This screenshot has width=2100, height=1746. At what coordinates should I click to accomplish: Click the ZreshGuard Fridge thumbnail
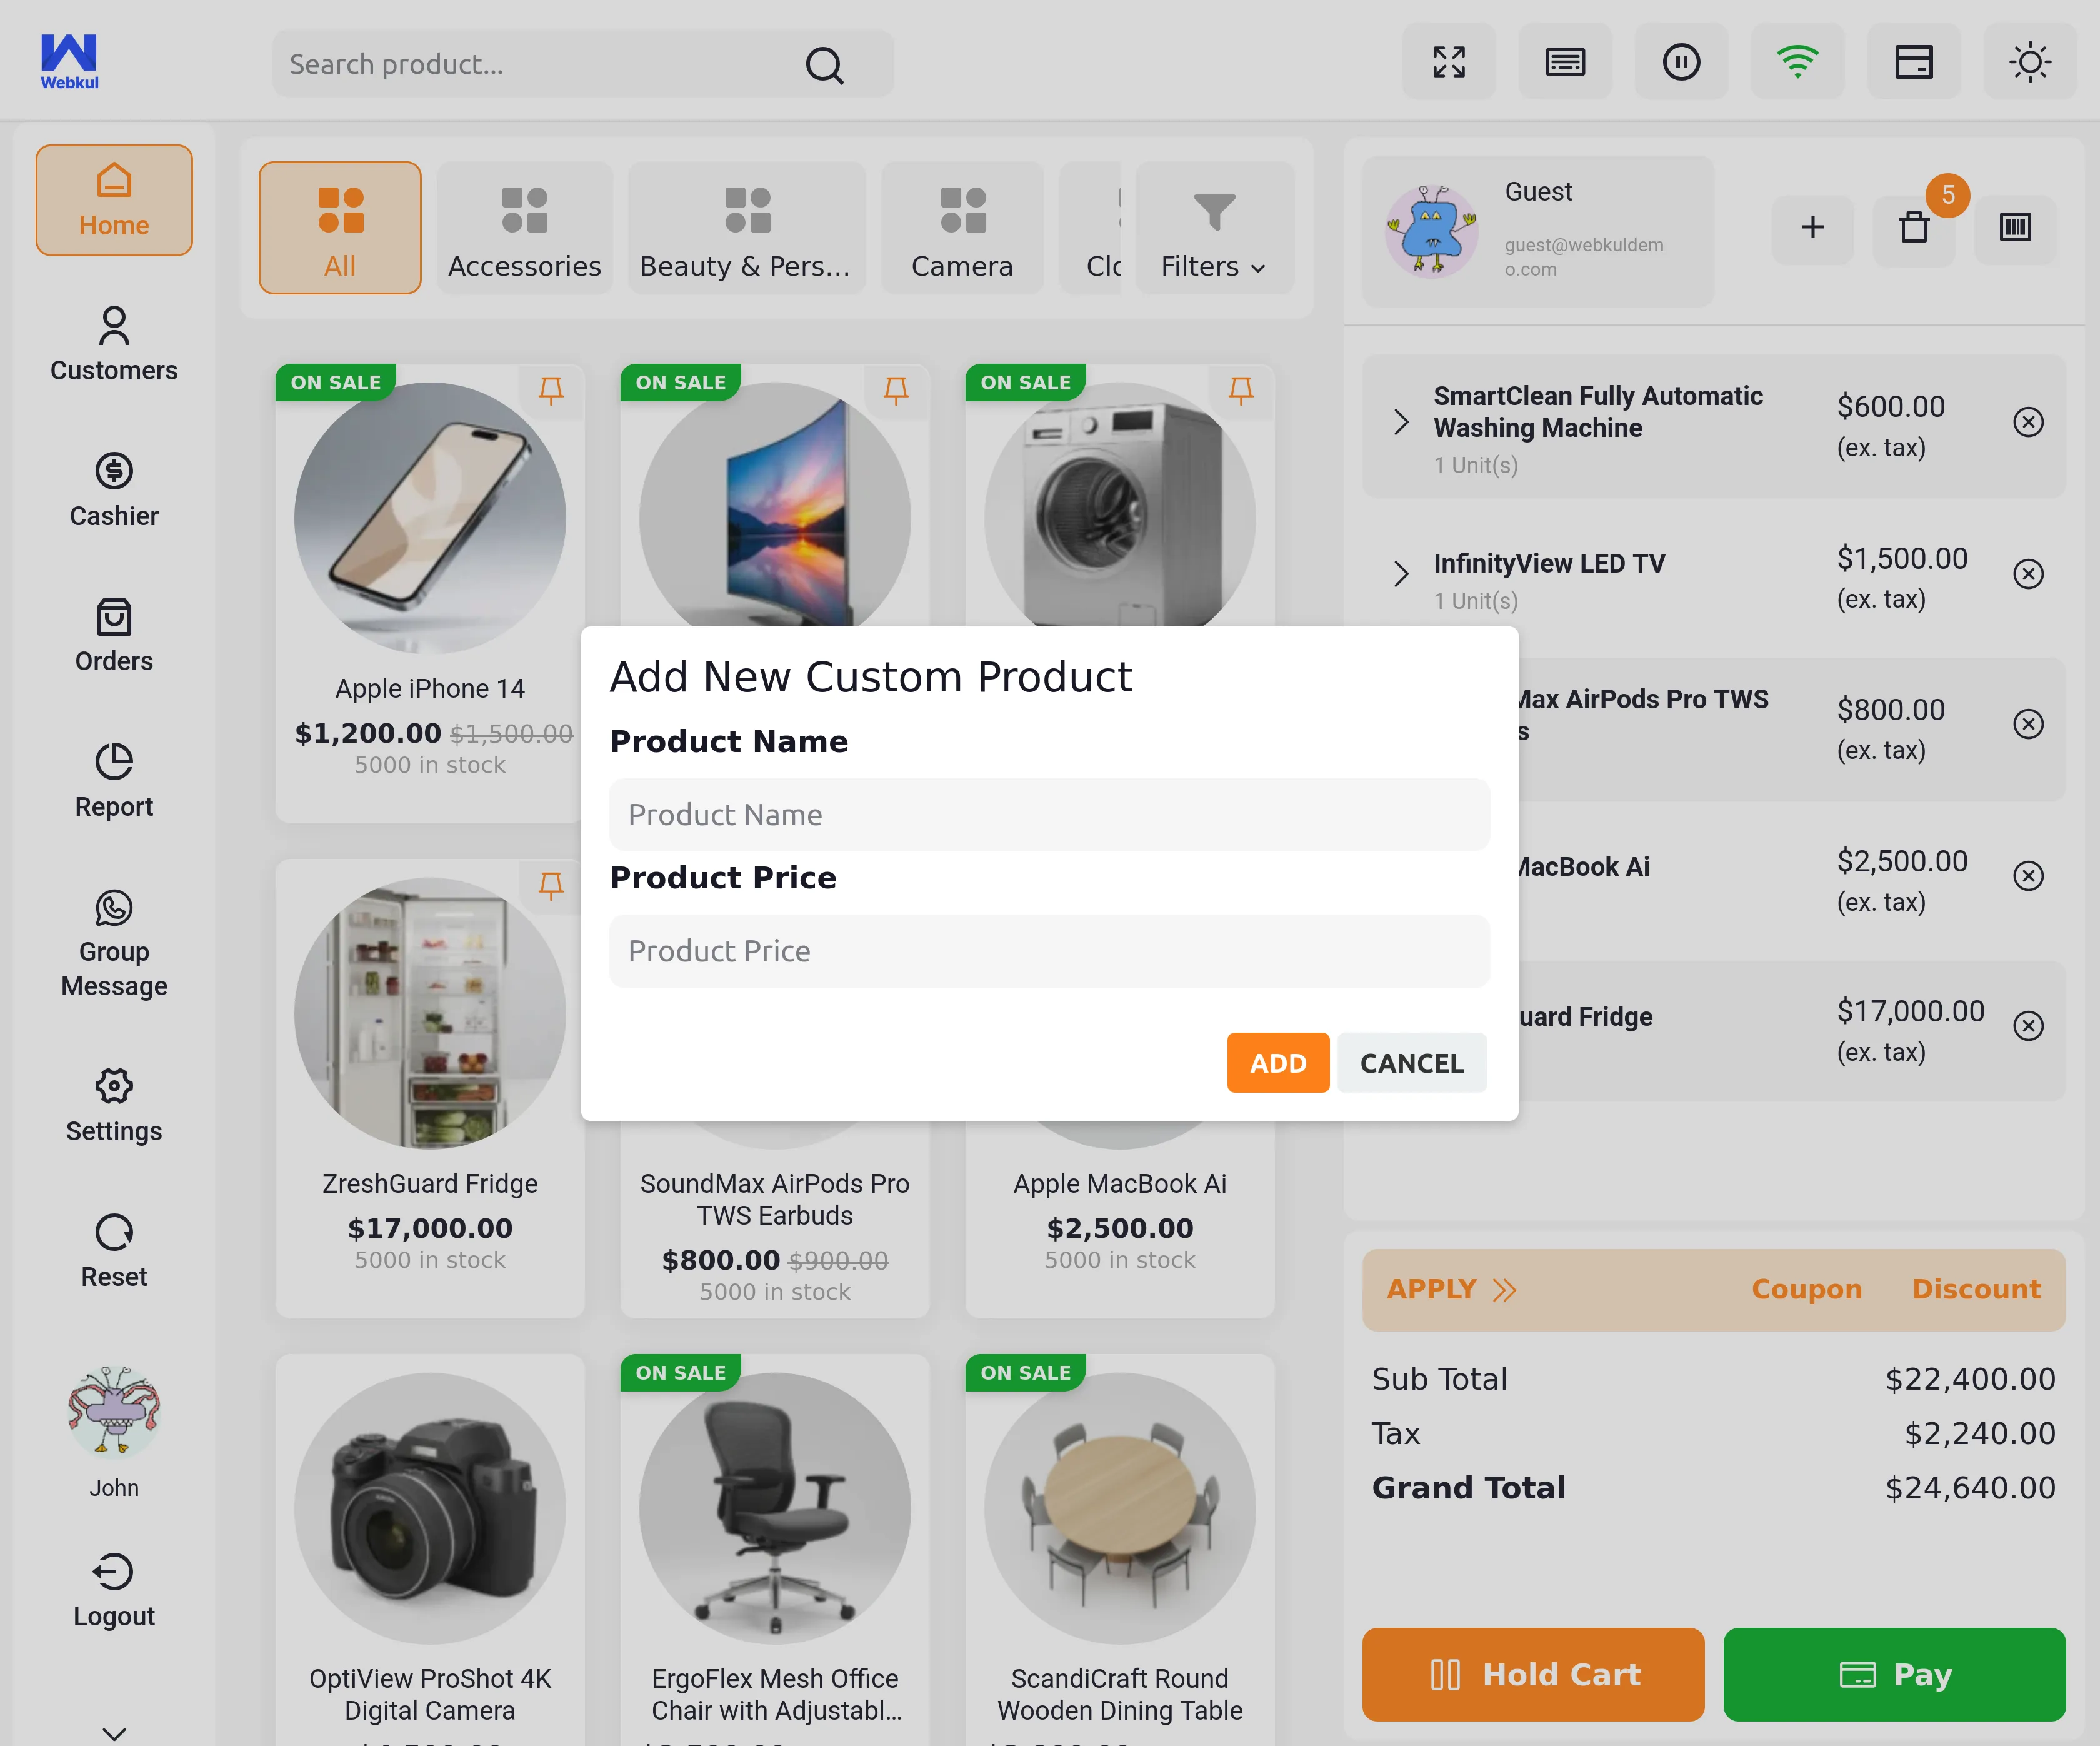[x=430, y=1013]
